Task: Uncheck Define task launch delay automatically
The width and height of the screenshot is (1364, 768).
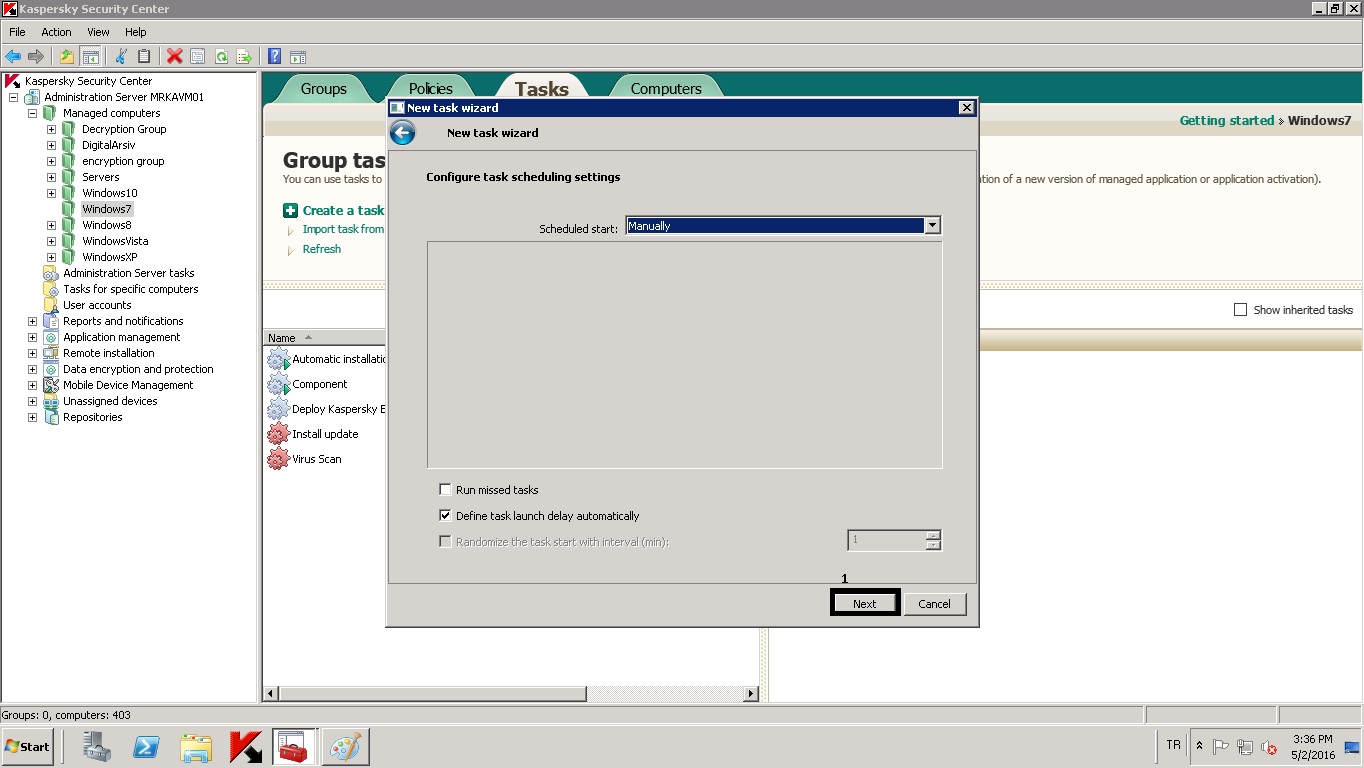Action: [x=445, y=516]
